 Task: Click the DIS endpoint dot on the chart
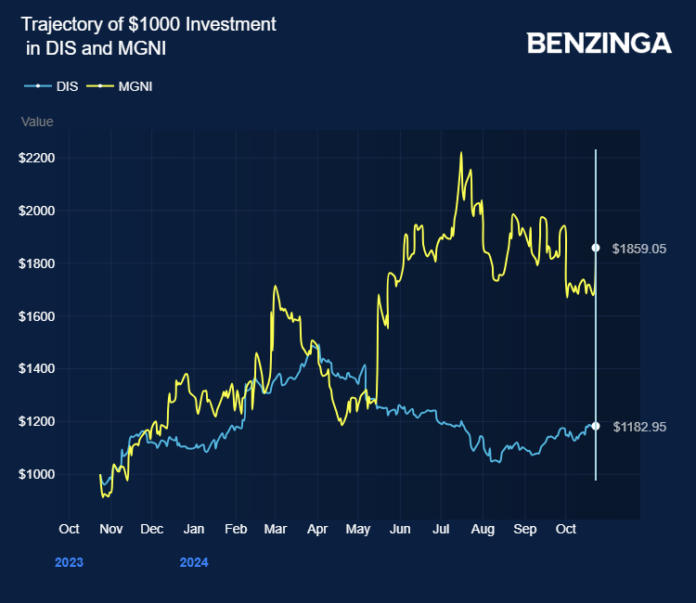click(596, 426)
